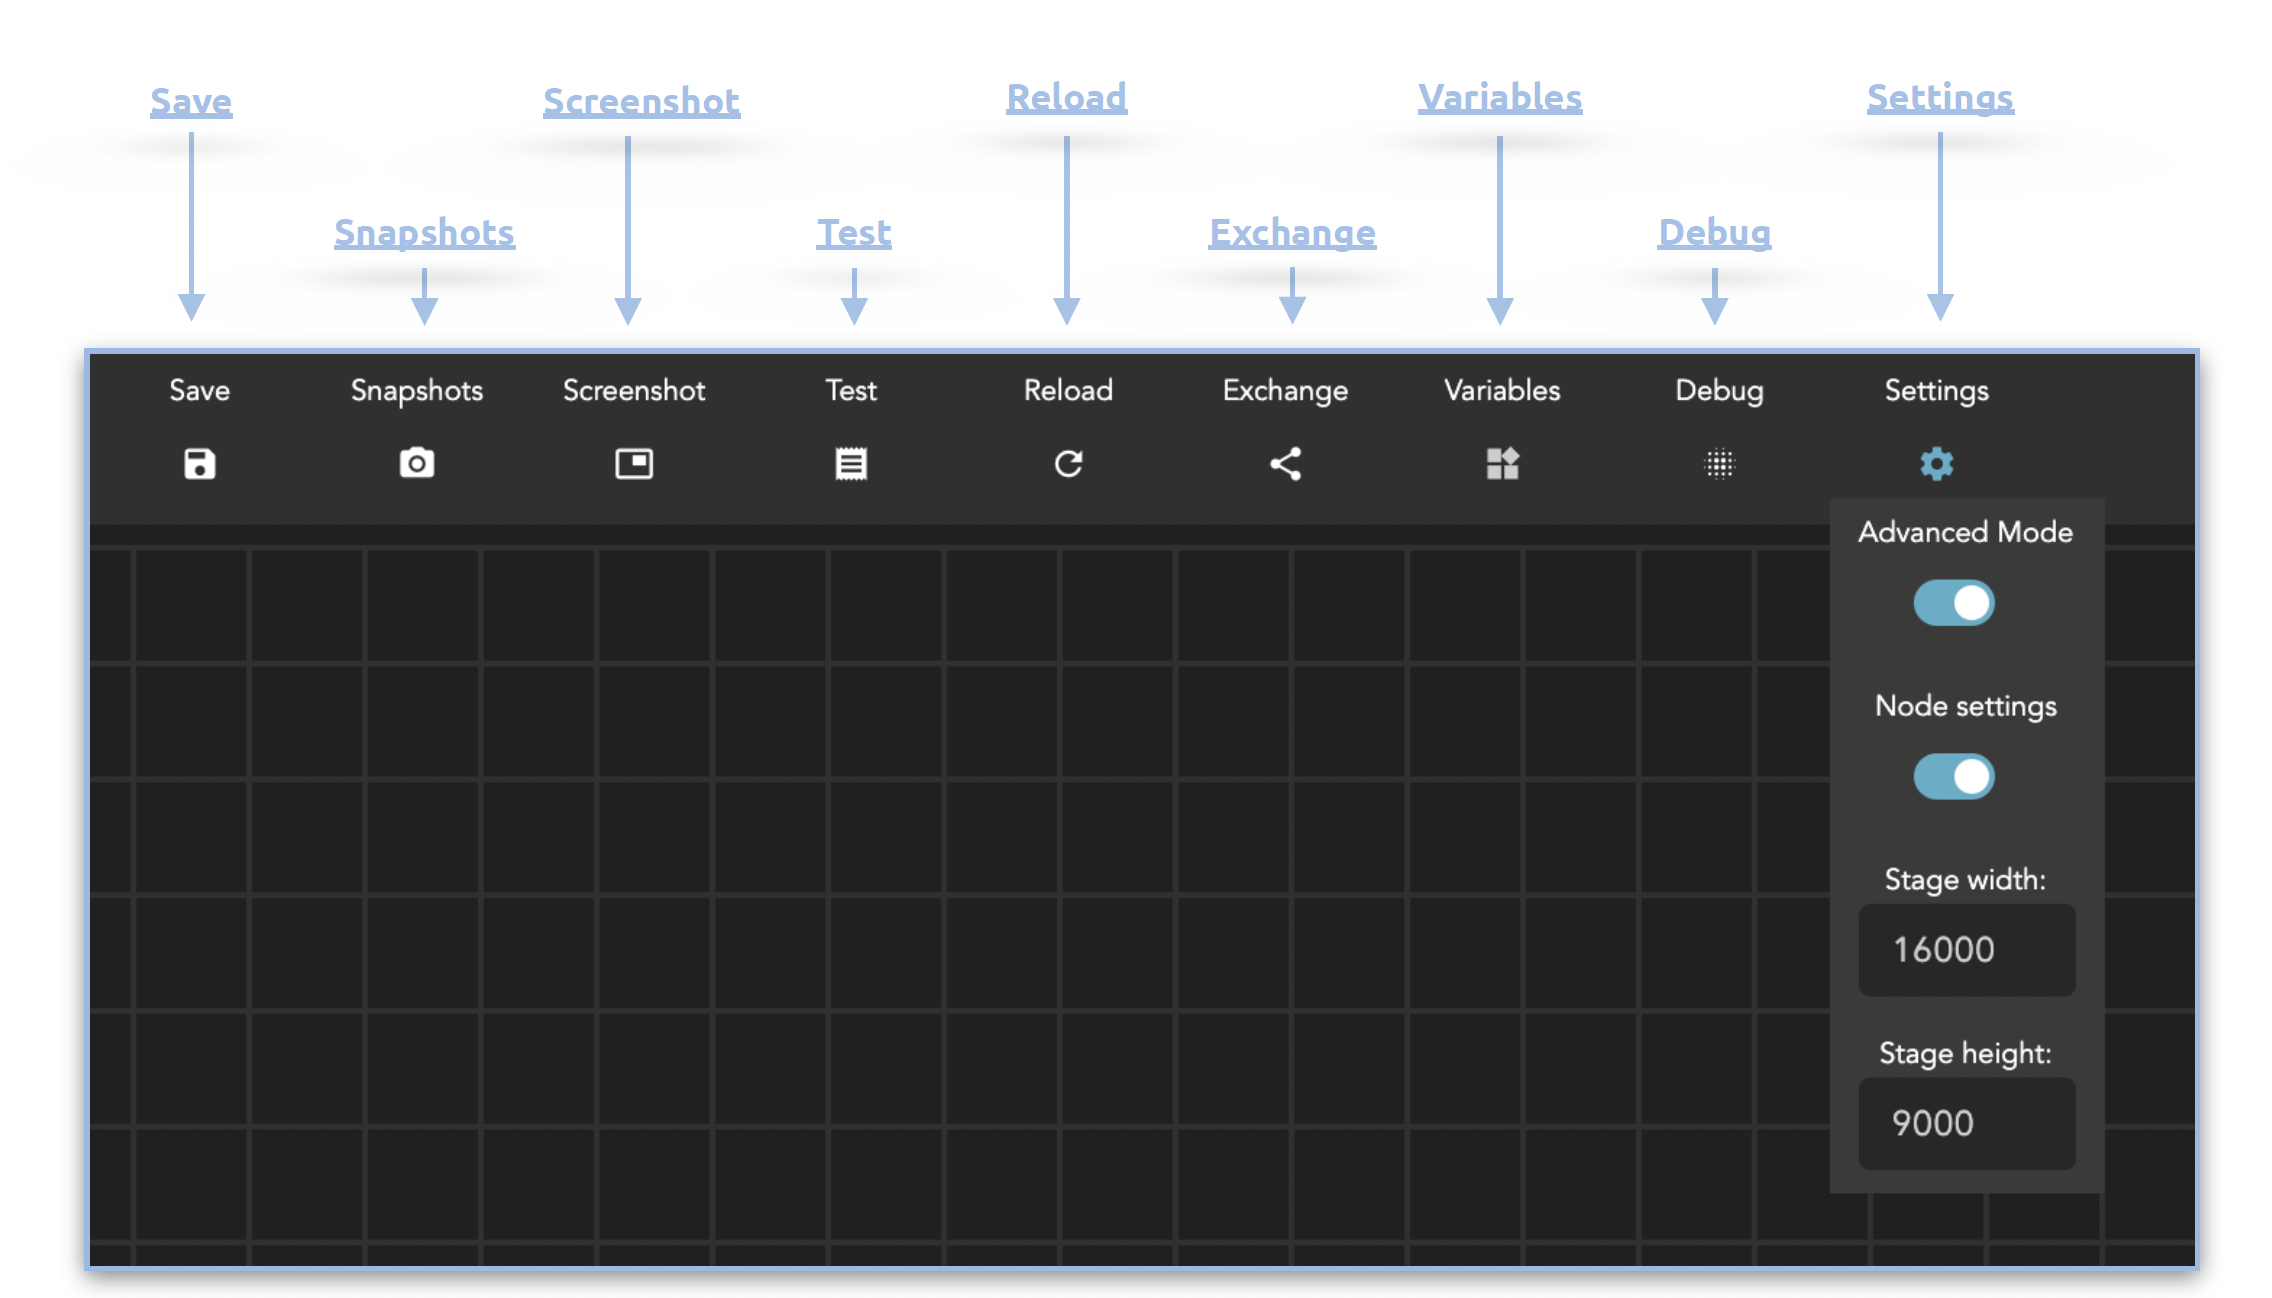Open Snapshots via the camera icon
2272x1298 pixels.
pyautogui.click(x=417, y=464)
